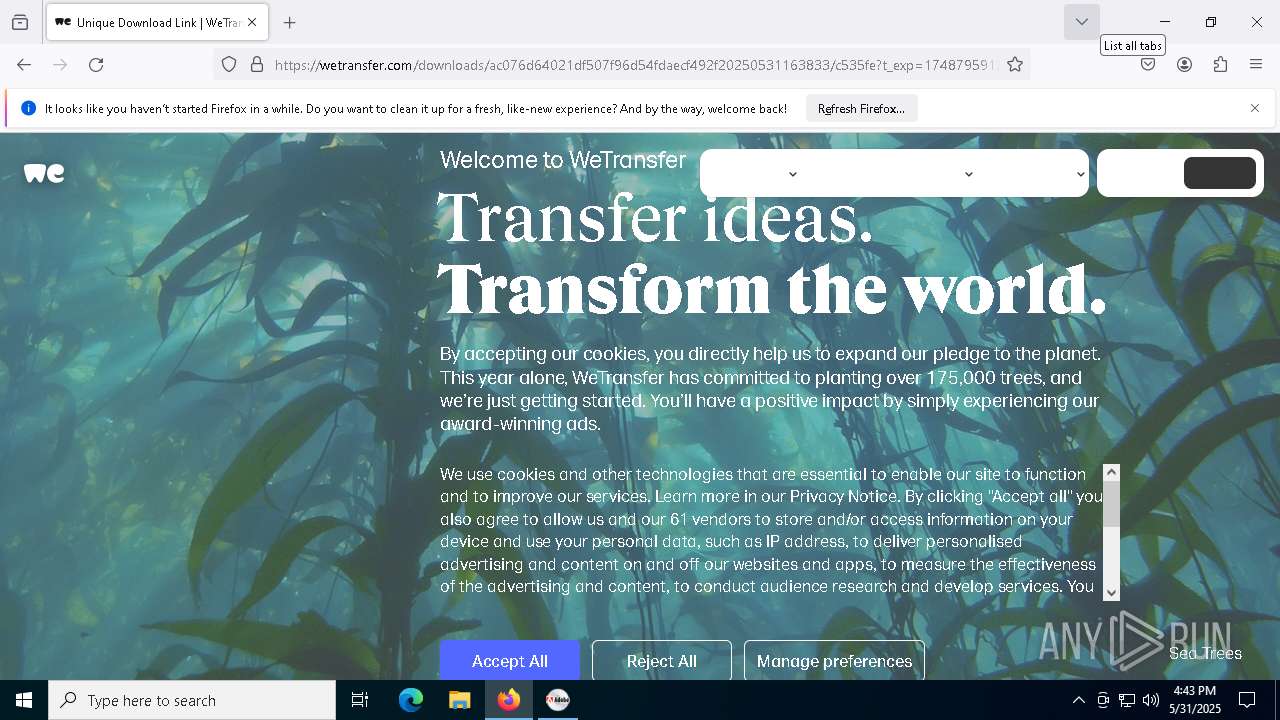1280x720 pixels.
Task: Click the Sea Trees caption link
Action: point(1205,653)
